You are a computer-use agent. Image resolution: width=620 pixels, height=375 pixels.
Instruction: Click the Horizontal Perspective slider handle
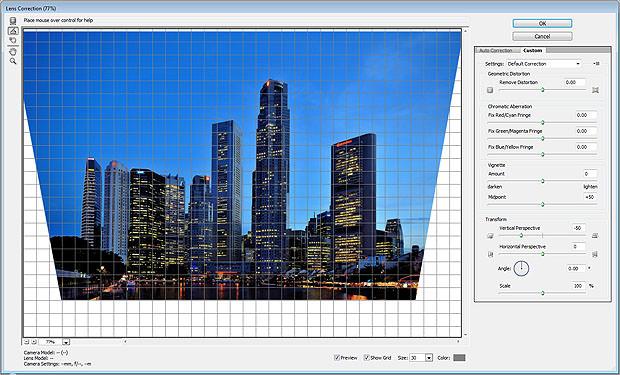542,254
